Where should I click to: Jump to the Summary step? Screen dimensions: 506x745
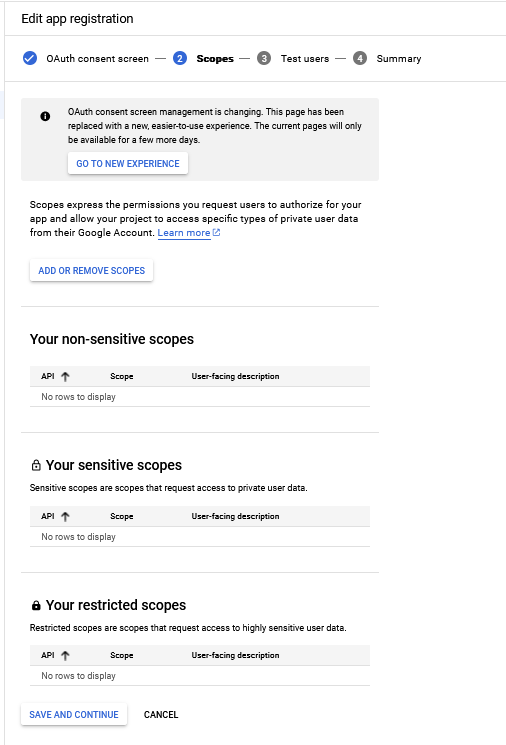399,58
